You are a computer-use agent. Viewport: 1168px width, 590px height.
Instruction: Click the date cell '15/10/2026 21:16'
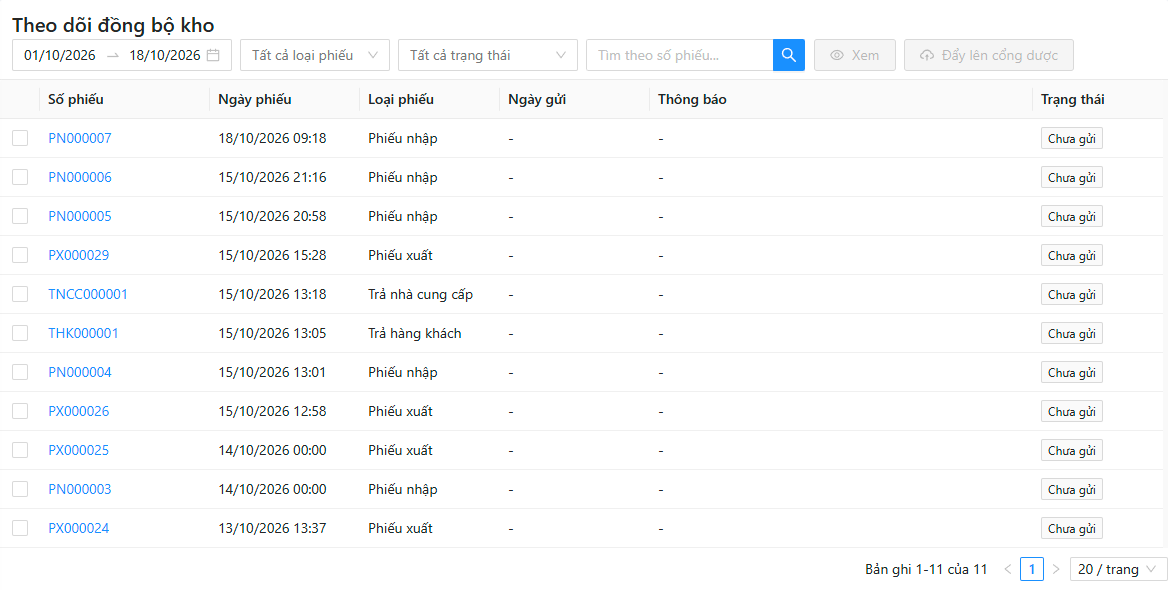tap(272, 177)
